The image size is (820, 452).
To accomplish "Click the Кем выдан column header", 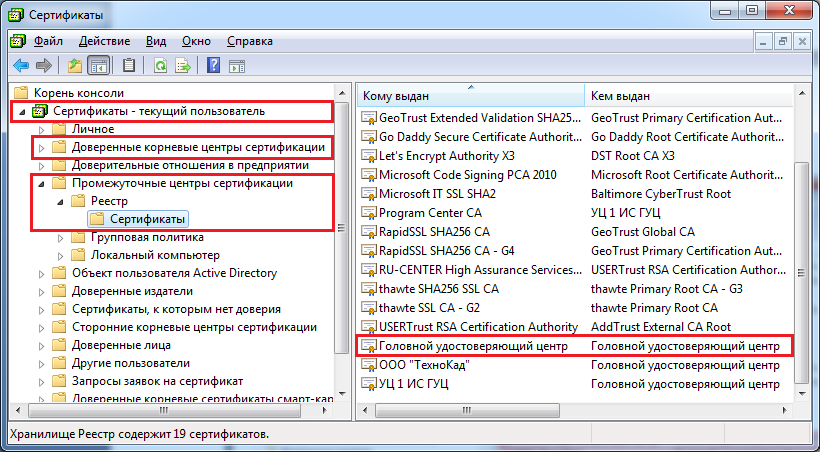I will pyautogui.click(x=690, y=95).
